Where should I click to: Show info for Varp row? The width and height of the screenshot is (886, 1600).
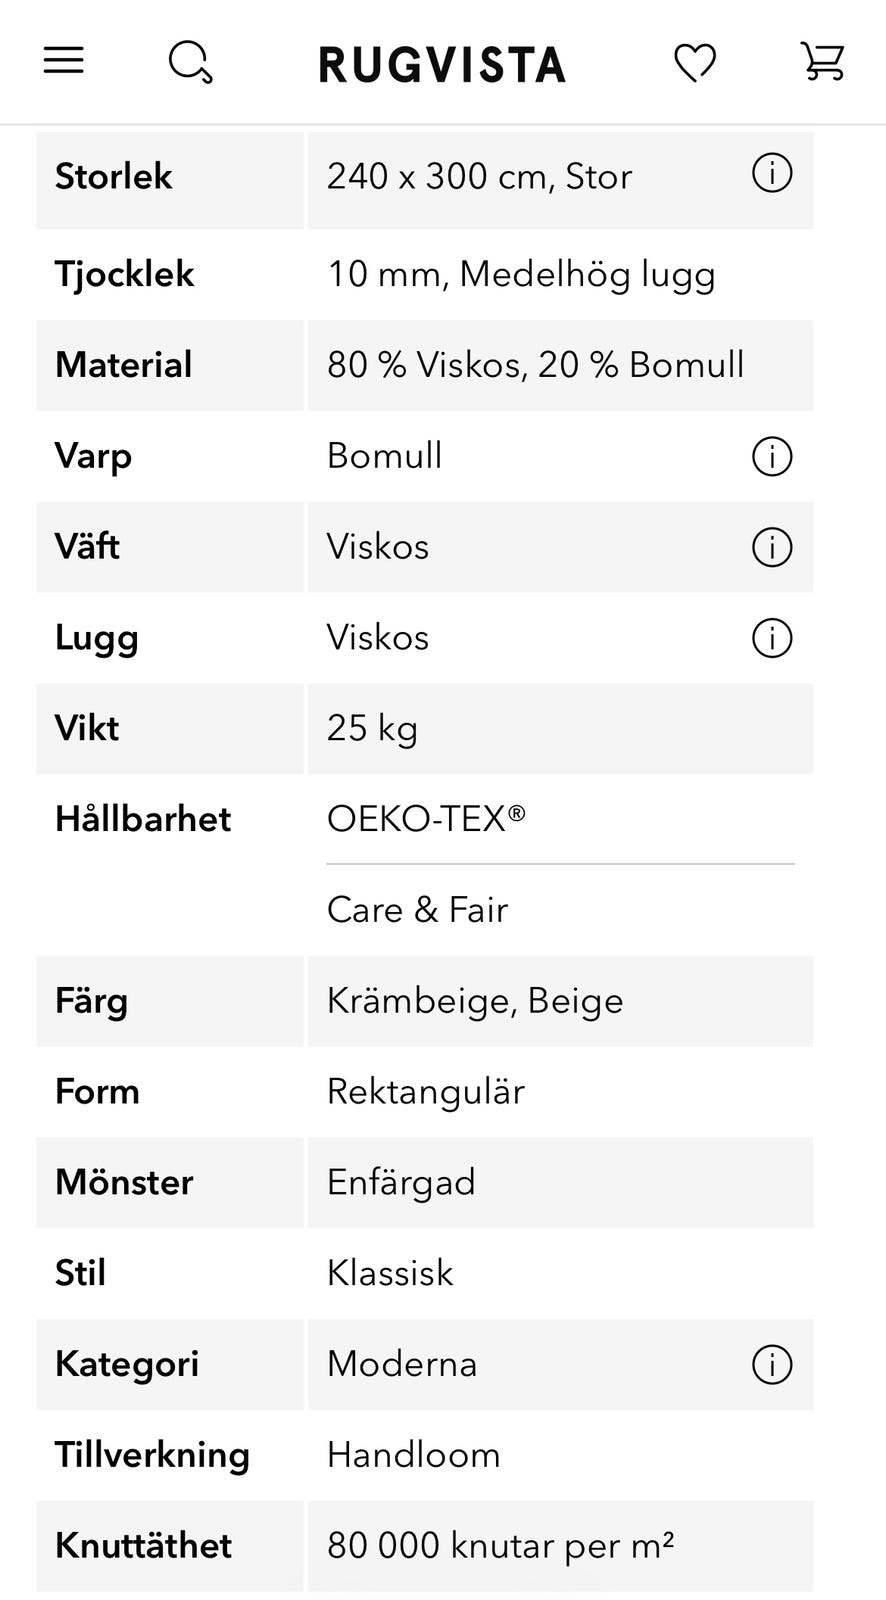tap(771, 457)
